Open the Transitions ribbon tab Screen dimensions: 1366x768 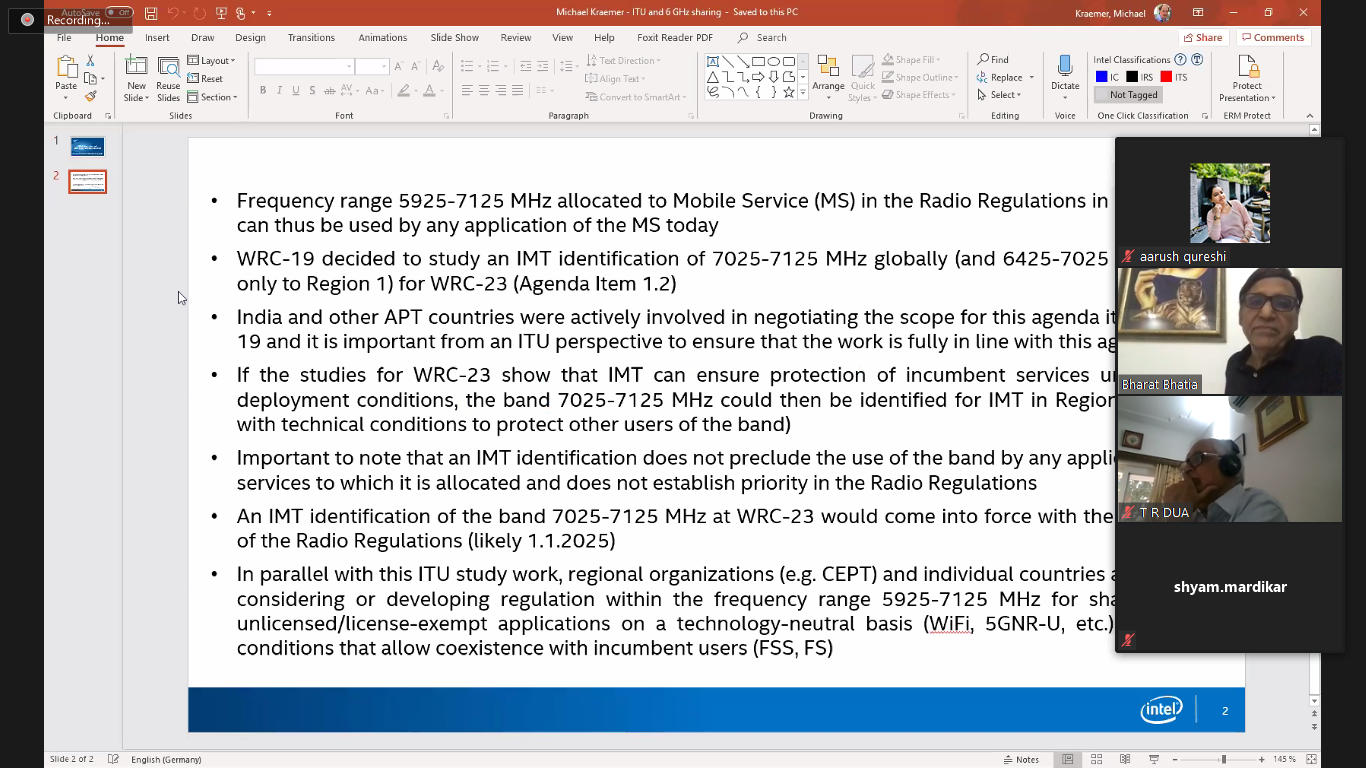(x=311, y=38)
